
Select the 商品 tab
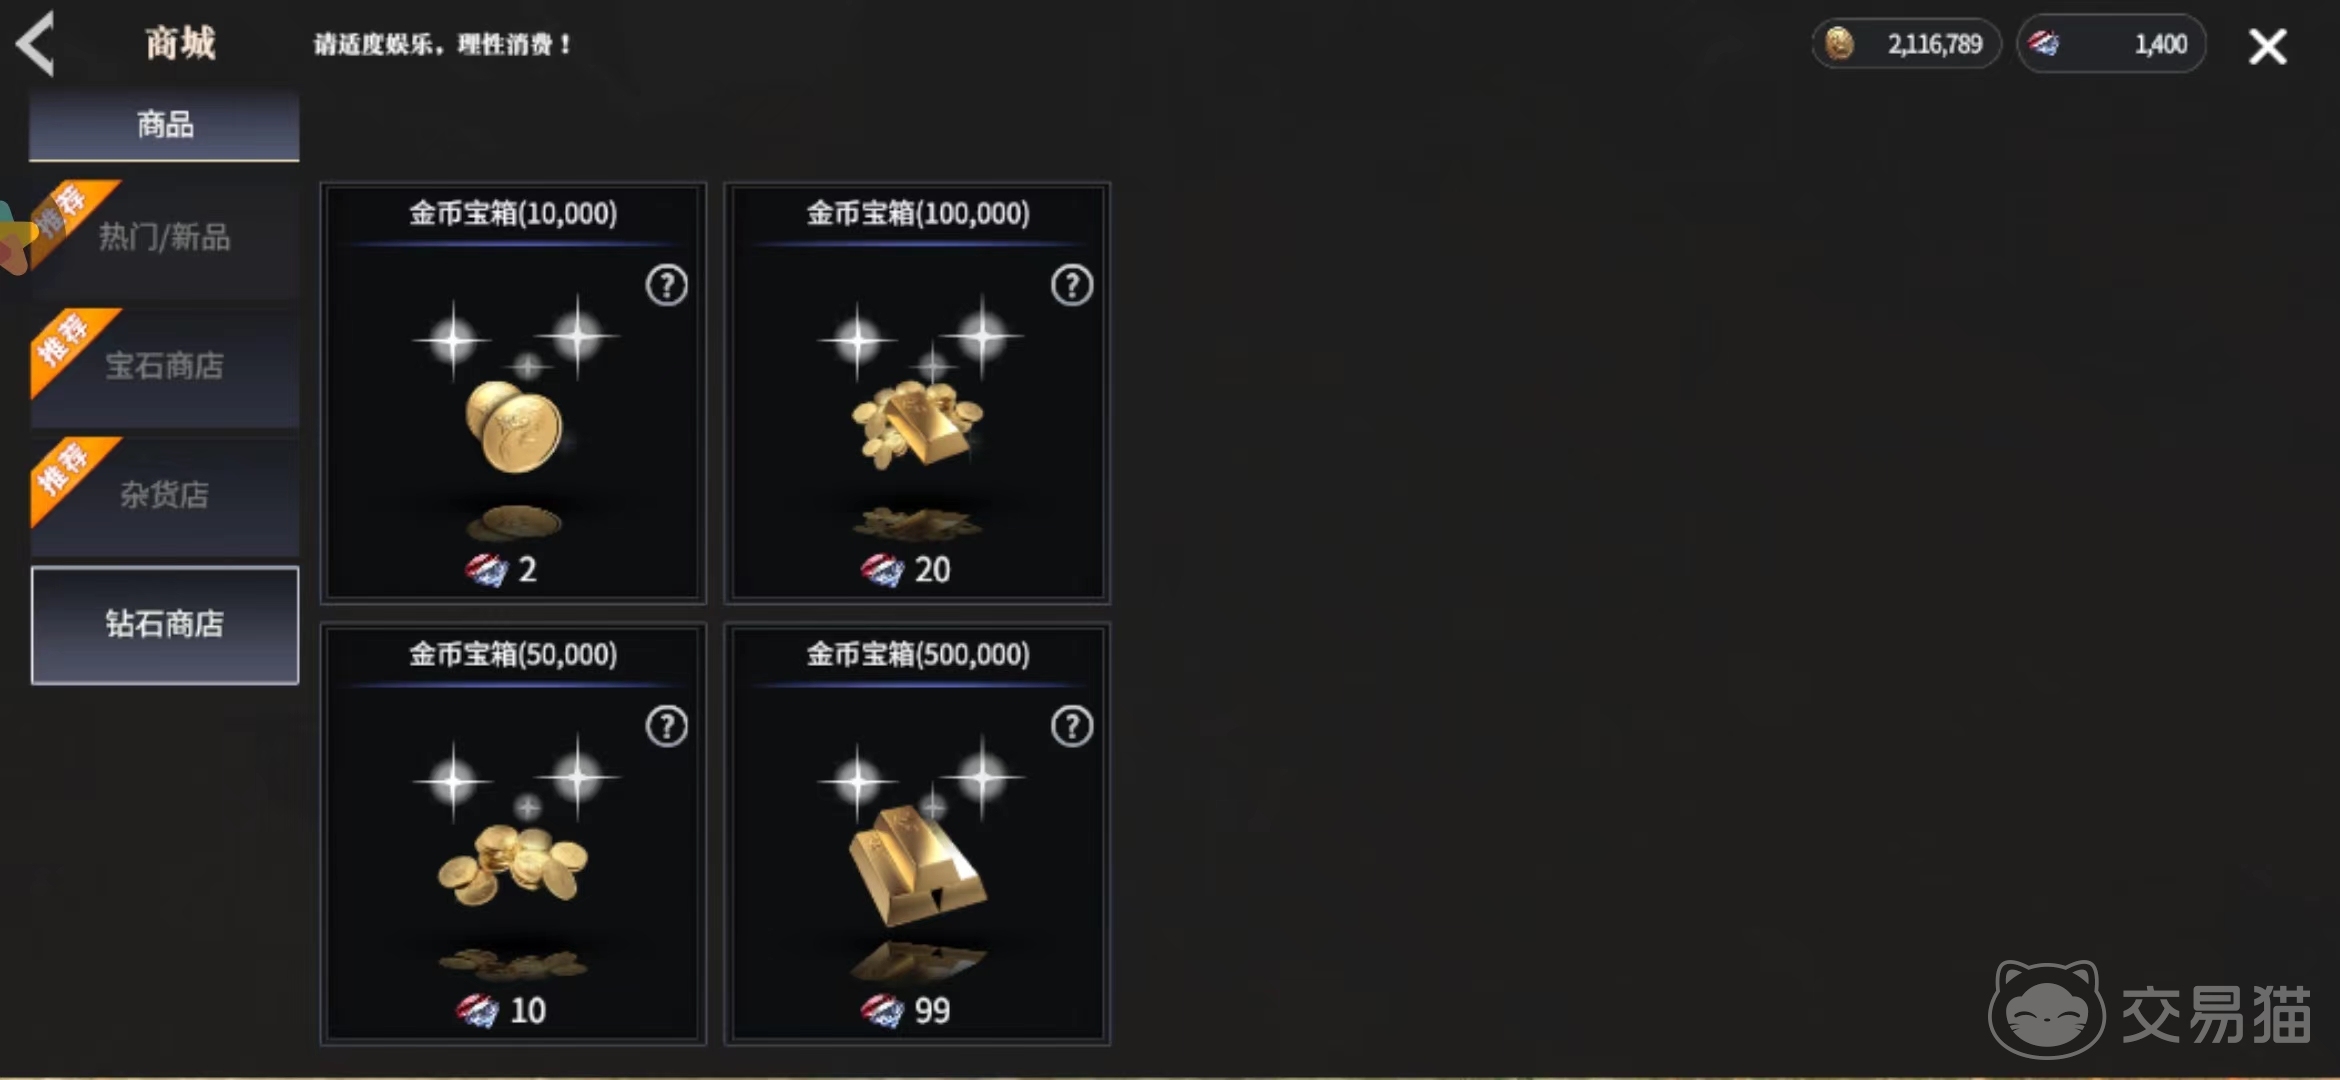[164, 125]
